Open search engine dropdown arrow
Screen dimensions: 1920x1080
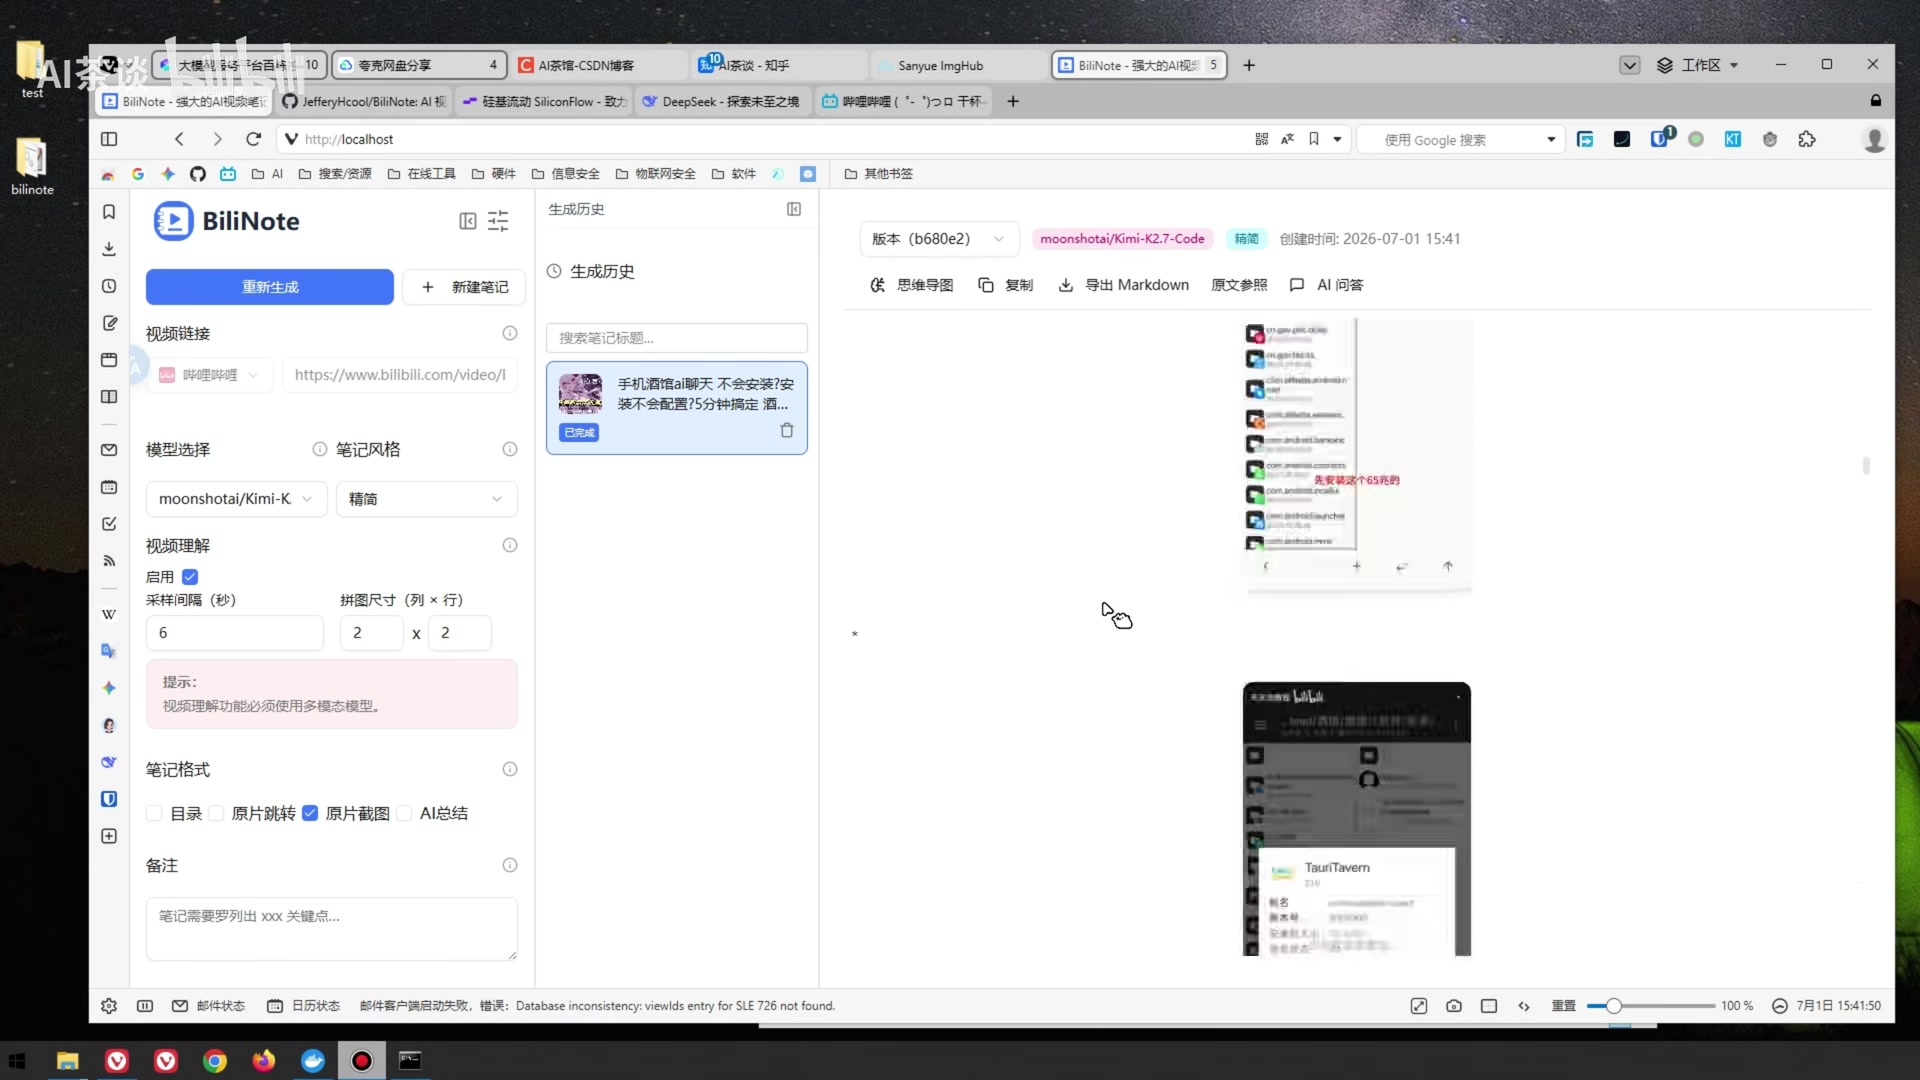coord(1551,140)
